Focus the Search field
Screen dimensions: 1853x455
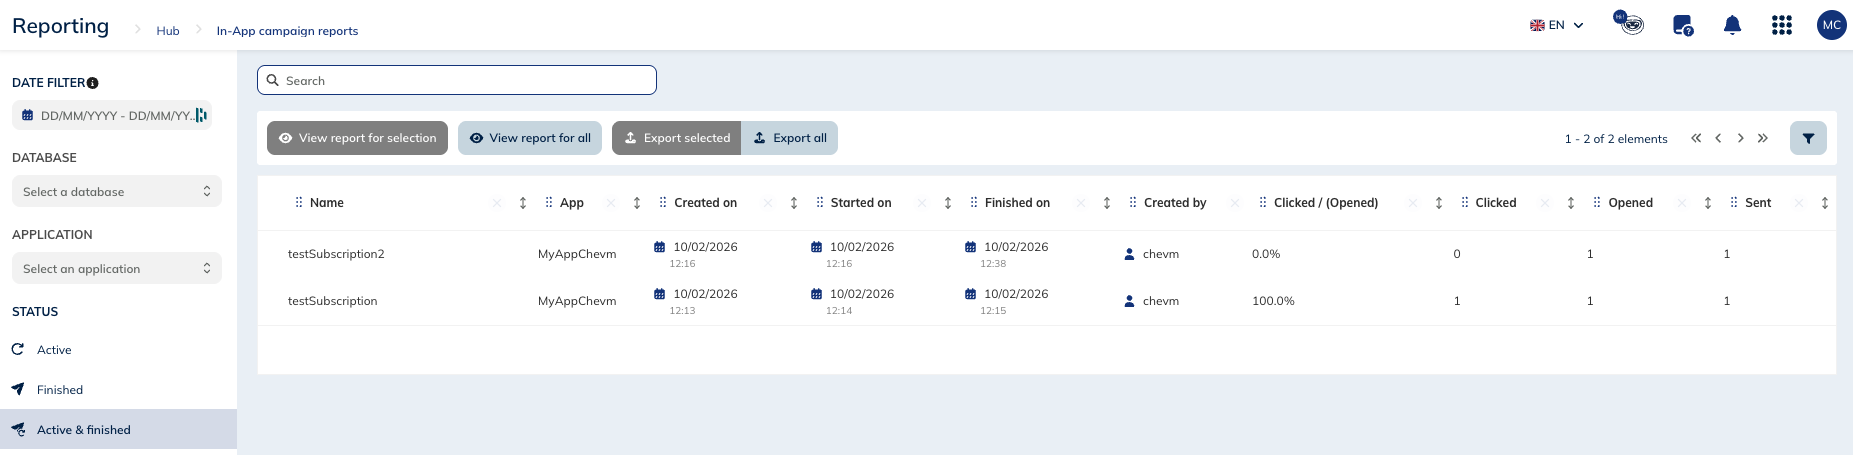(x=457, y=80)
